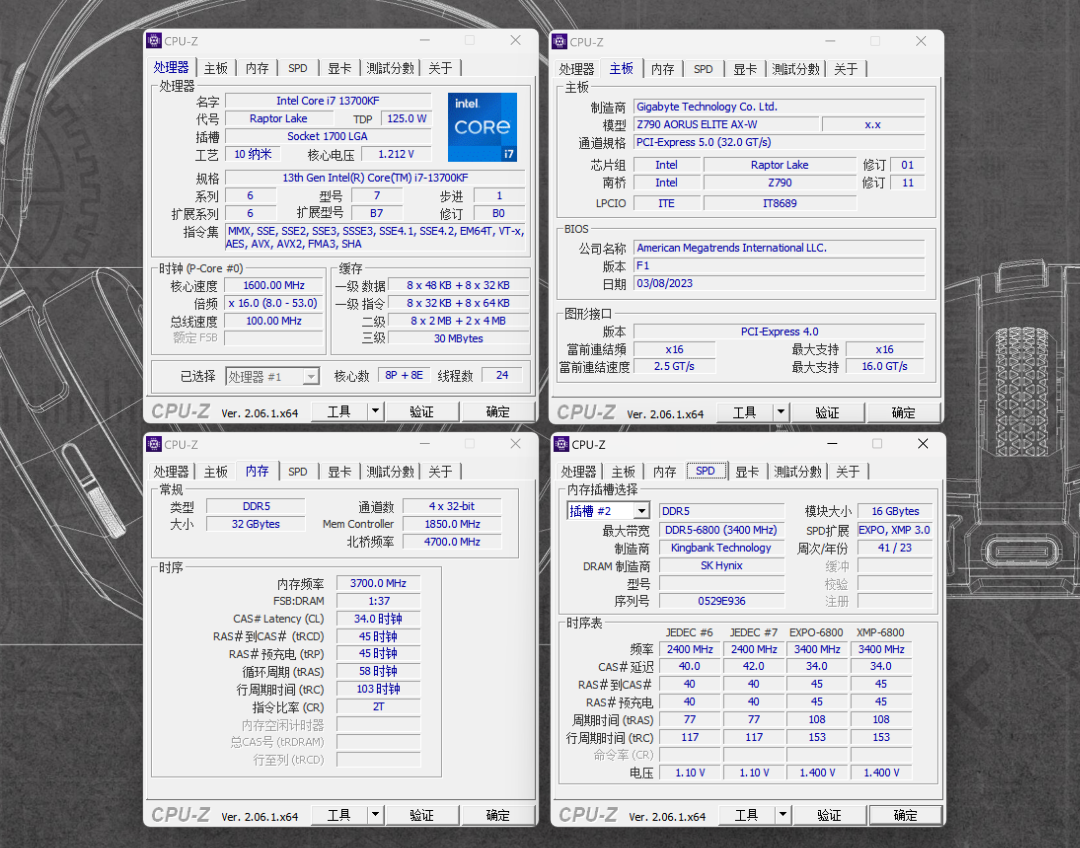Click the 30 MBytes L3 cache value
The image size is (1080, 848).
point(459,338)
